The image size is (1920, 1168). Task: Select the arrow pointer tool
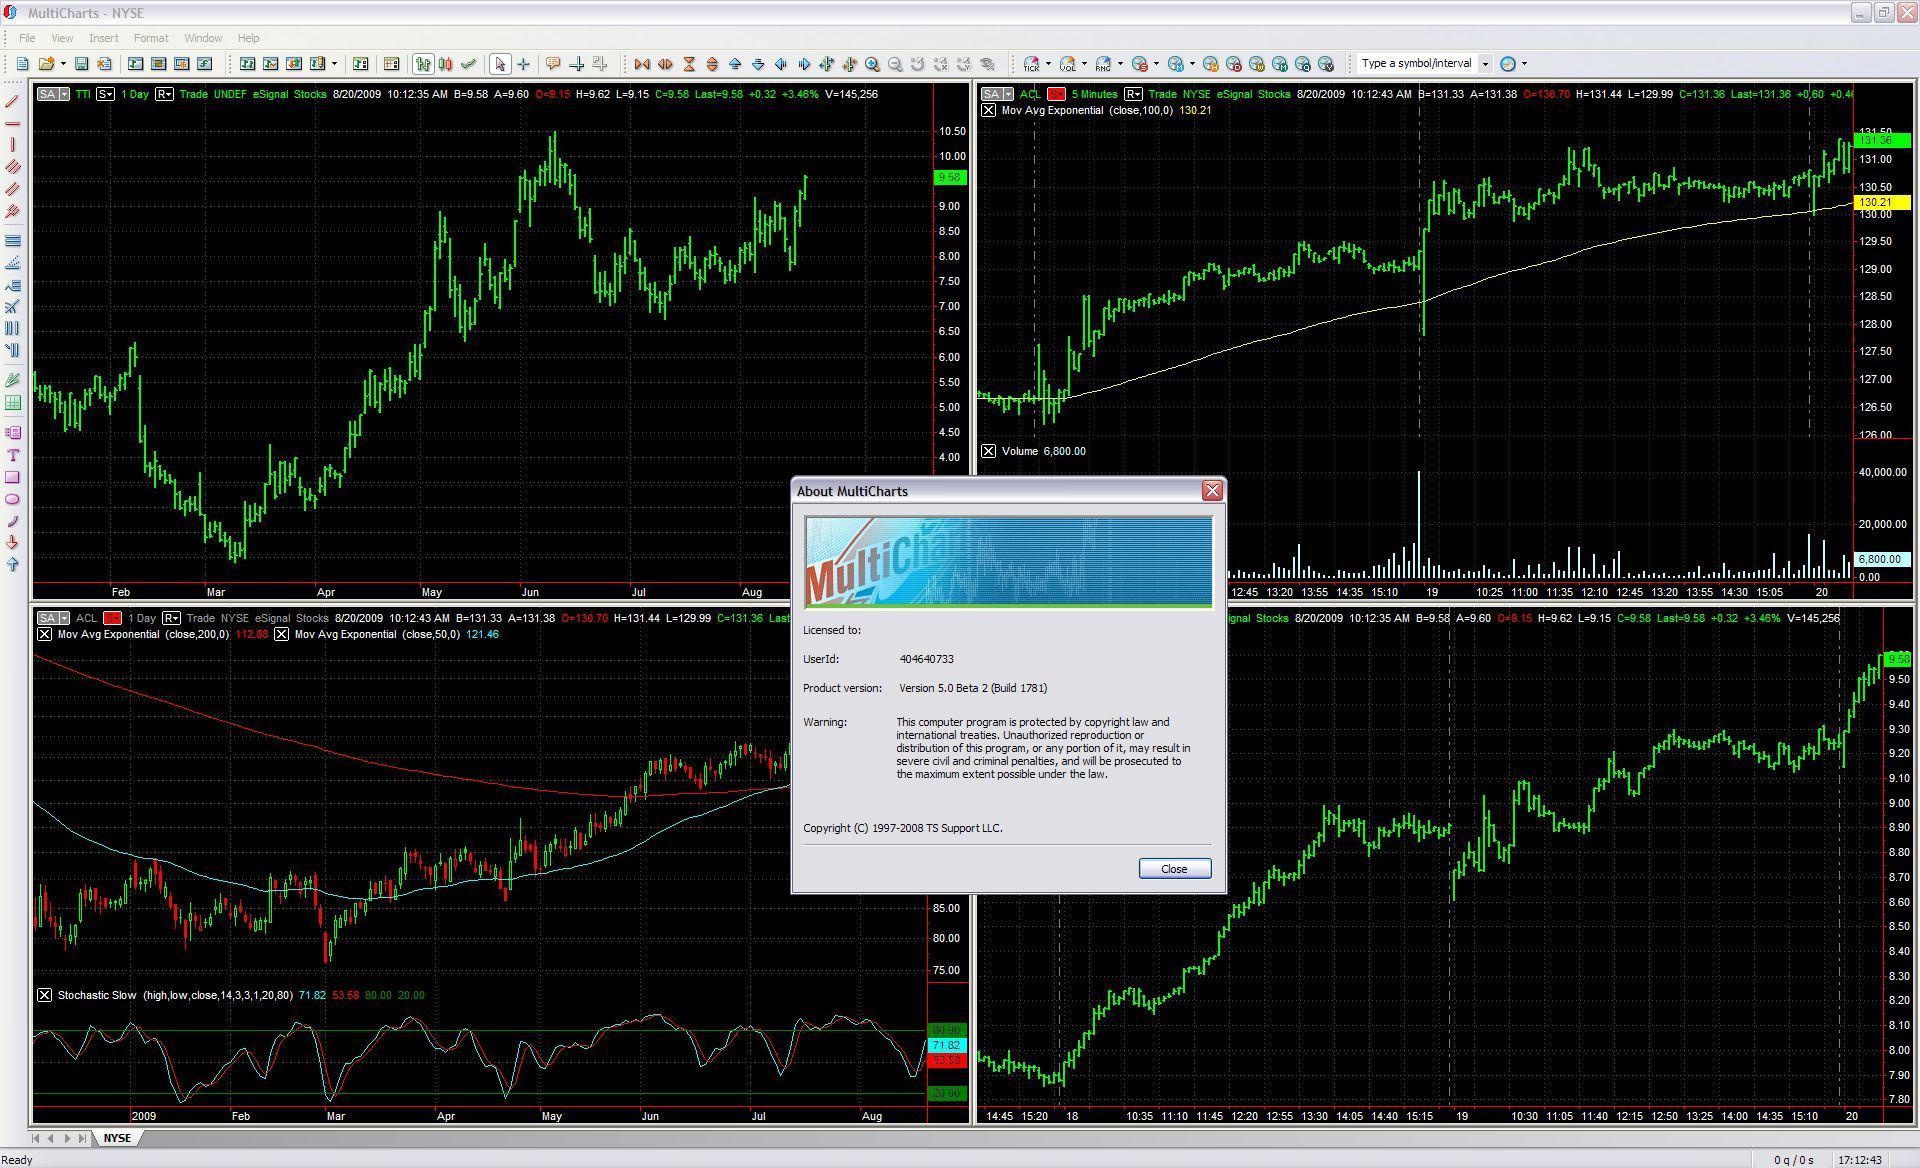(x=499, y=64)
